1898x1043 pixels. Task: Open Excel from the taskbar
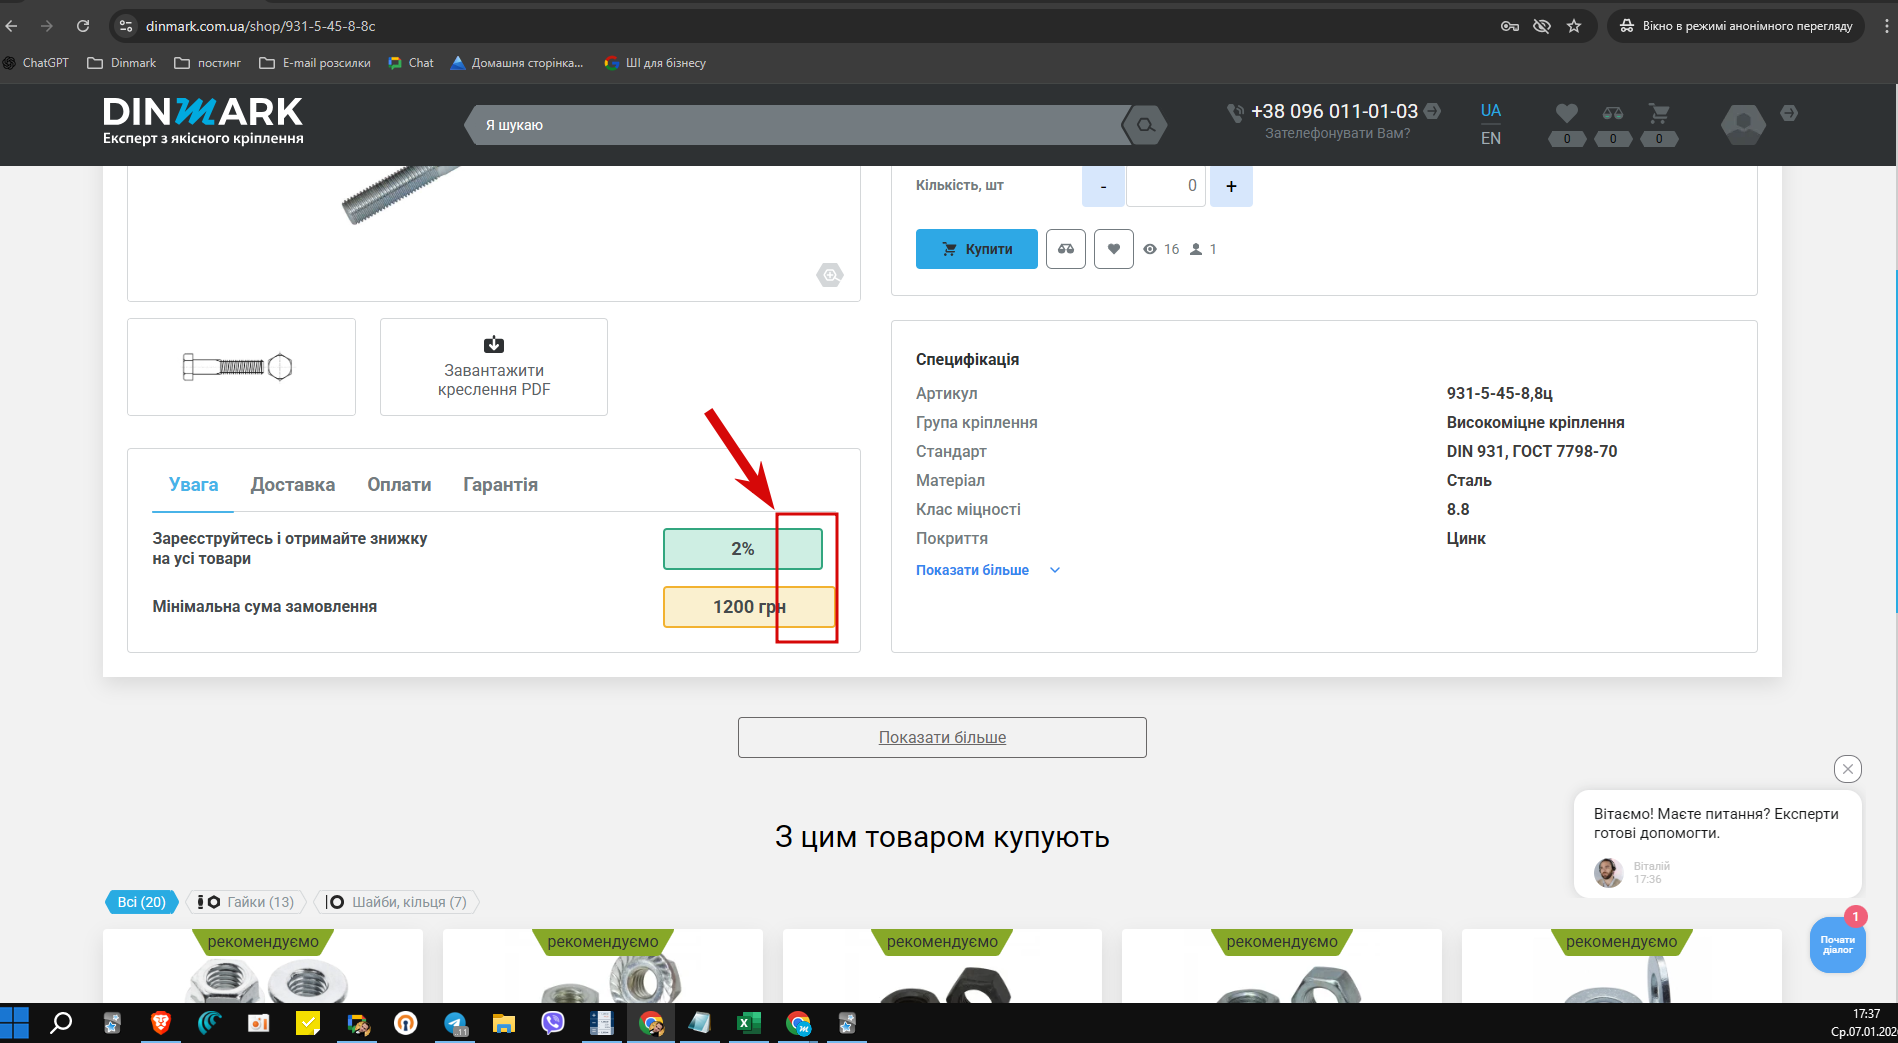point(748,1023)
